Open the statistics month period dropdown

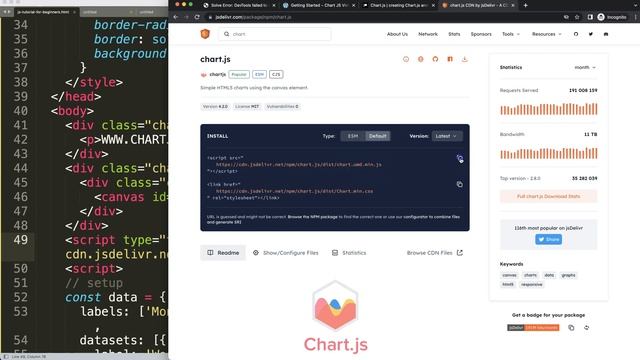(x=585, y=67)
